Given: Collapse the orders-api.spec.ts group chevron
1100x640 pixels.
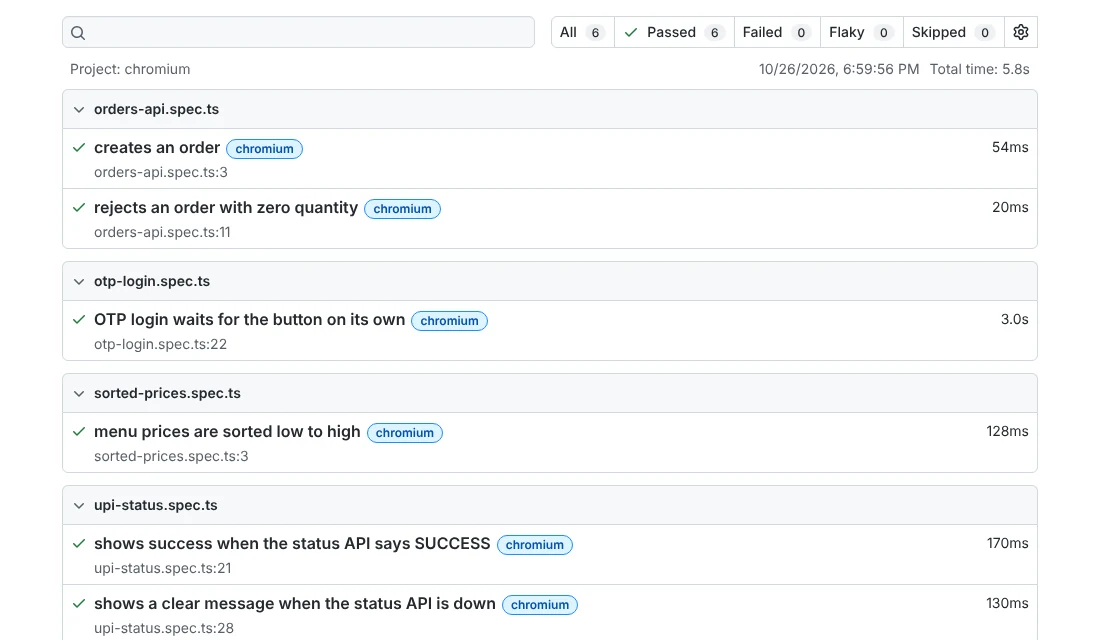Looking at the screenshot, I should tap(79, 109).
